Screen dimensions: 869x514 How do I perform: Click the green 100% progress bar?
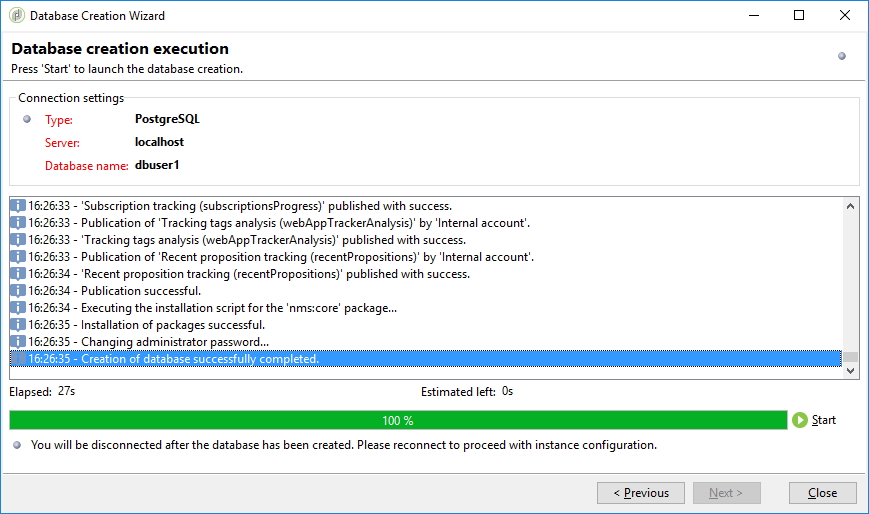[397, 420]
